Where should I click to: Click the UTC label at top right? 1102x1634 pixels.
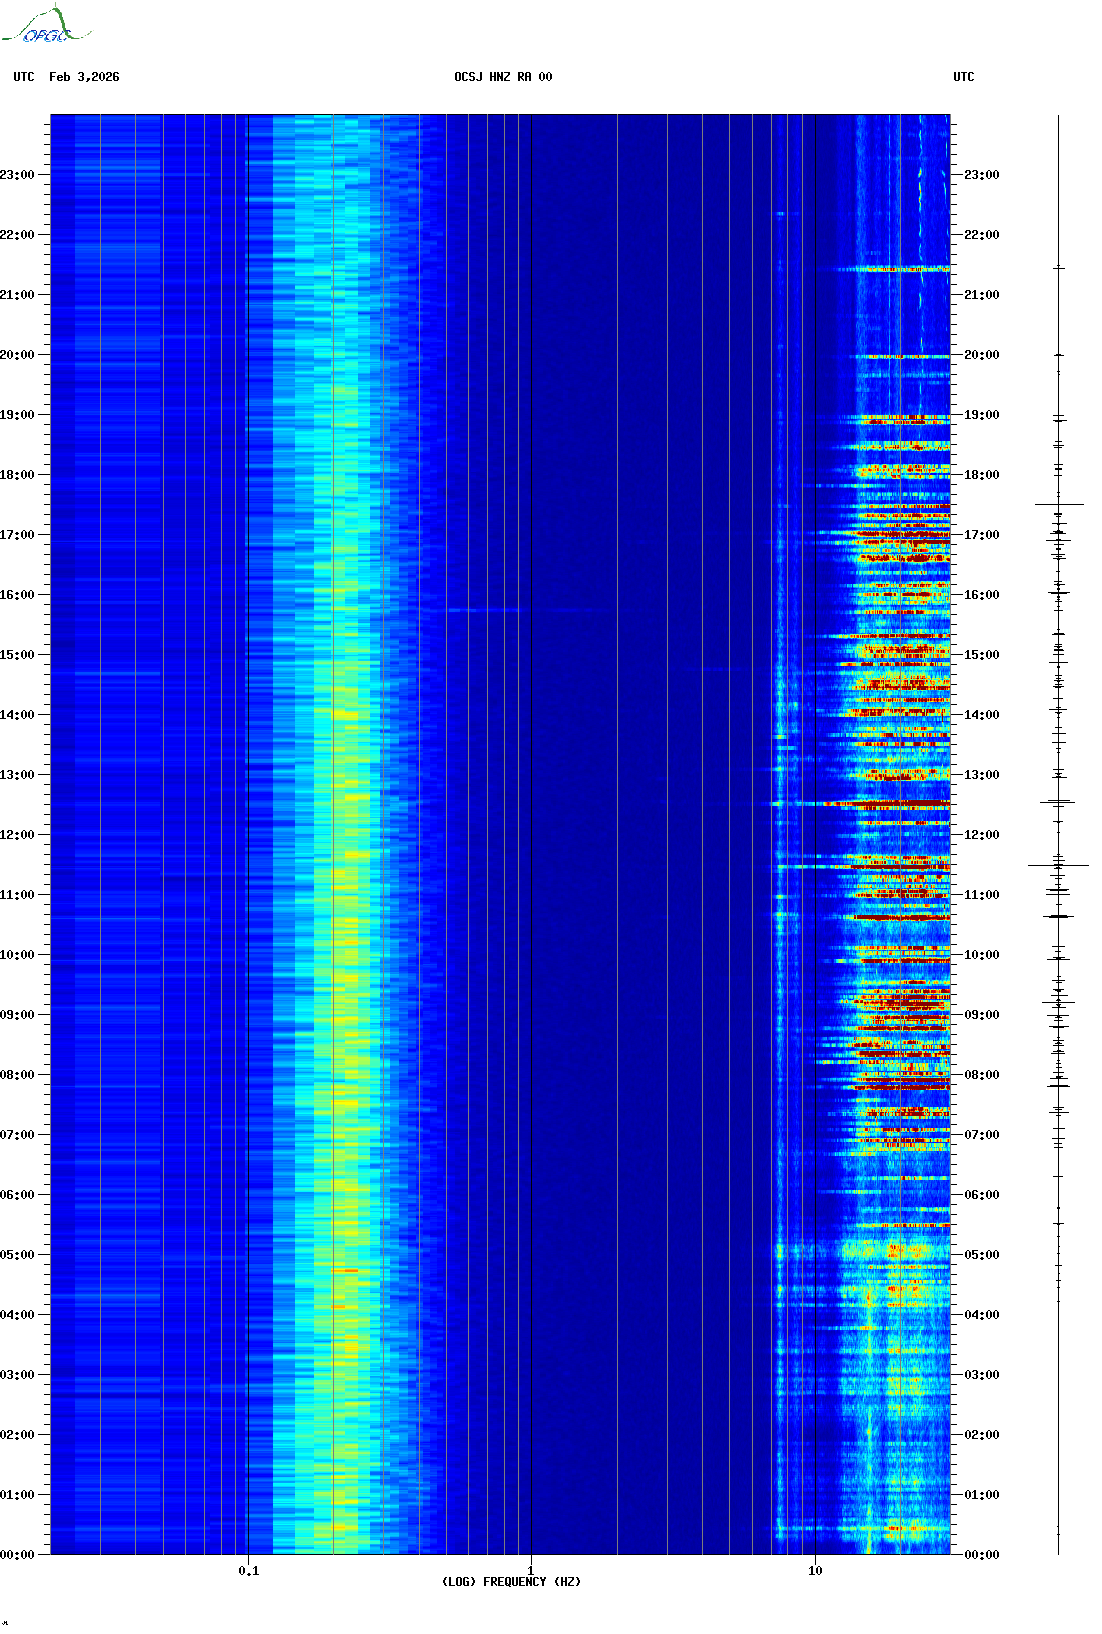coord(963,77)
